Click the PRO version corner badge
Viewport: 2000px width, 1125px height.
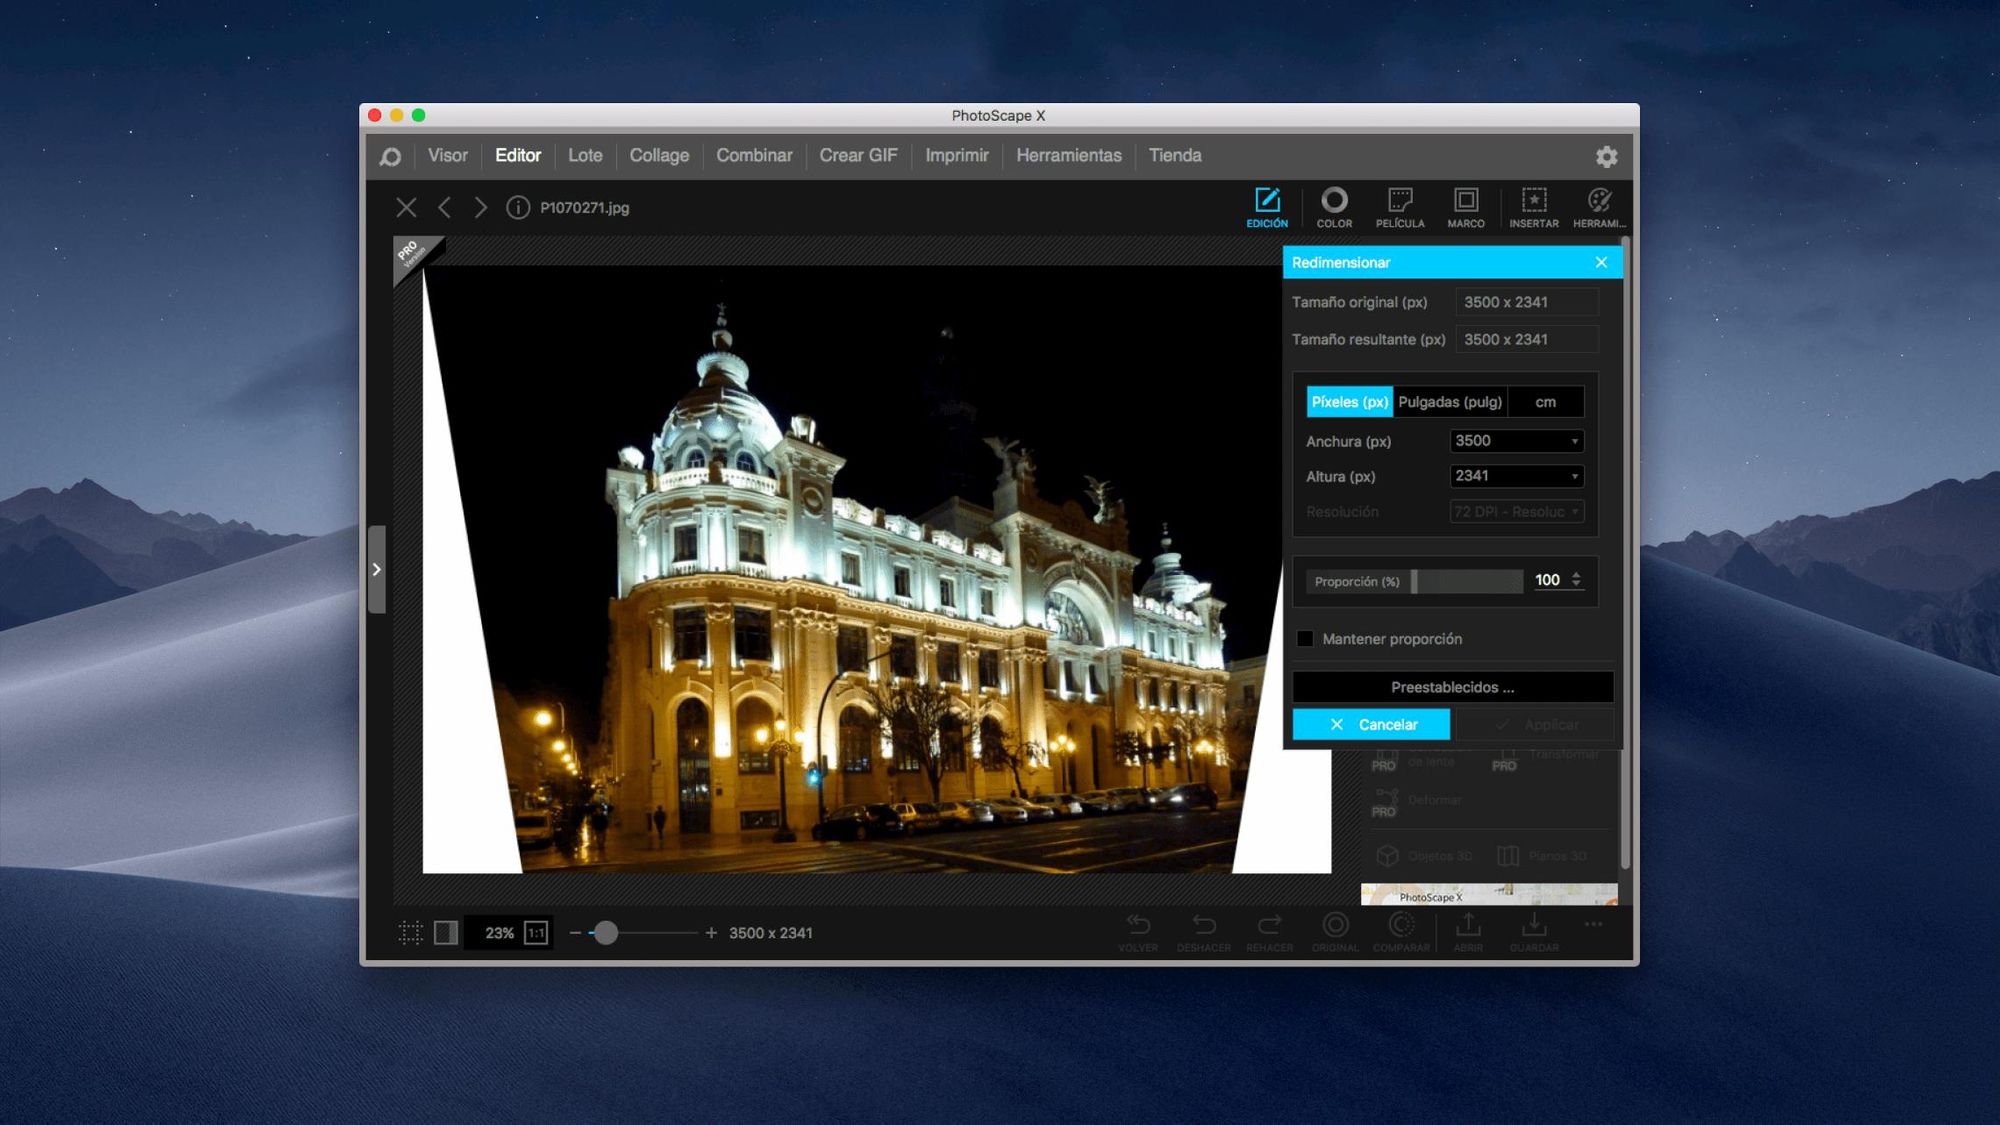point(412,256)
